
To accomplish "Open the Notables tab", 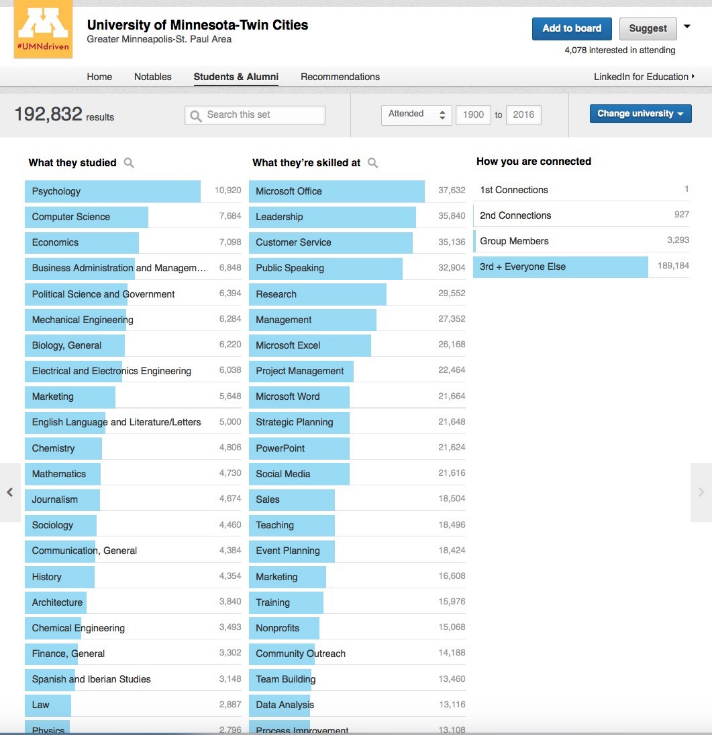I will point(153,77).
